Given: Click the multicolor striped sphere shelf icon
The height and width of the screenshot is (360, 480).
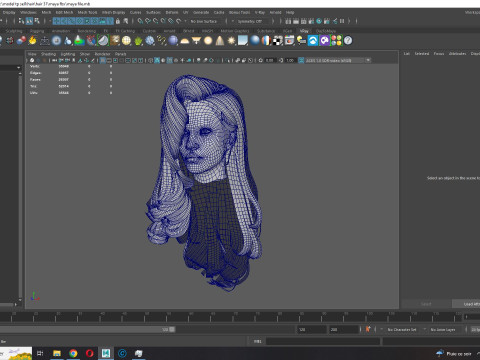Looking at the screenshot, I should pos(266,41).
